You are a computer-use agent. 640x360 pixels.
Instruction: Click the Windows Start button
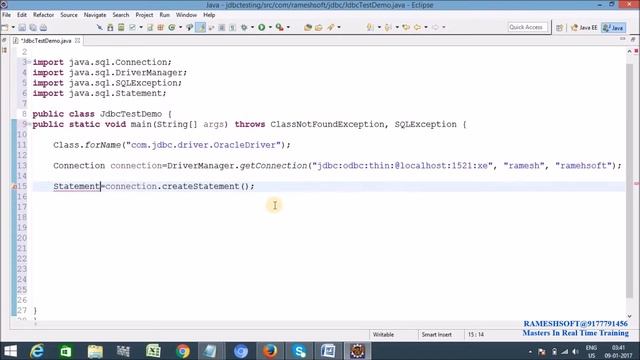coord(11,351)
